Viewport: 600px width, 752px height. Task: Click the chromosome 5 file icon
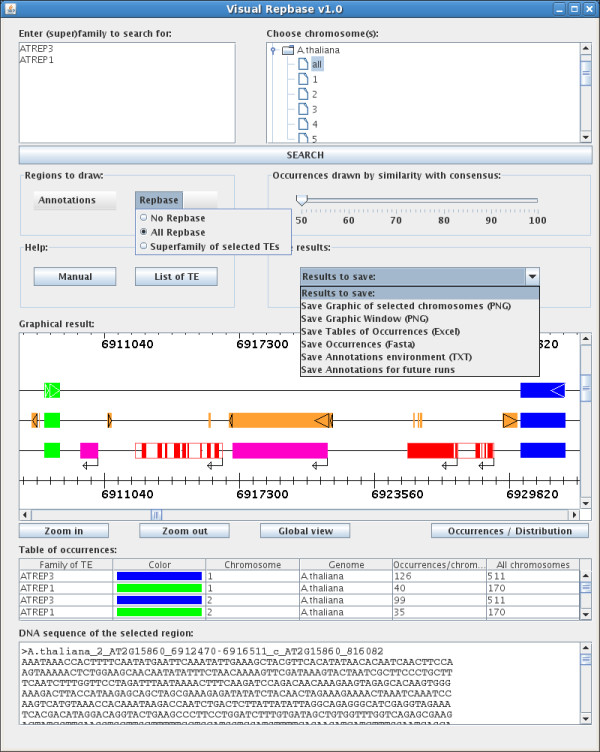(303, 138)
